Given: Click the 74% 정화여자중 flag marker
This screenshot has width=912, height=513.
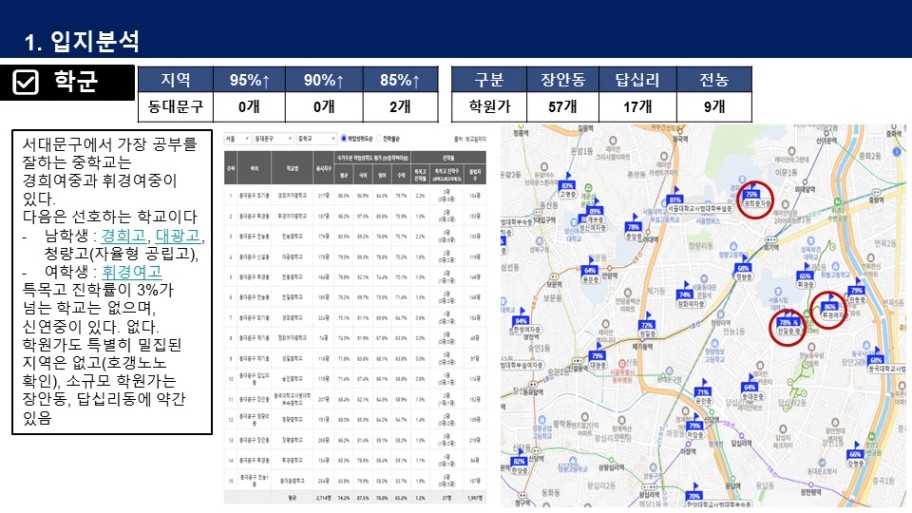Looking at the screenshot, I should click(x=686, y=294).
